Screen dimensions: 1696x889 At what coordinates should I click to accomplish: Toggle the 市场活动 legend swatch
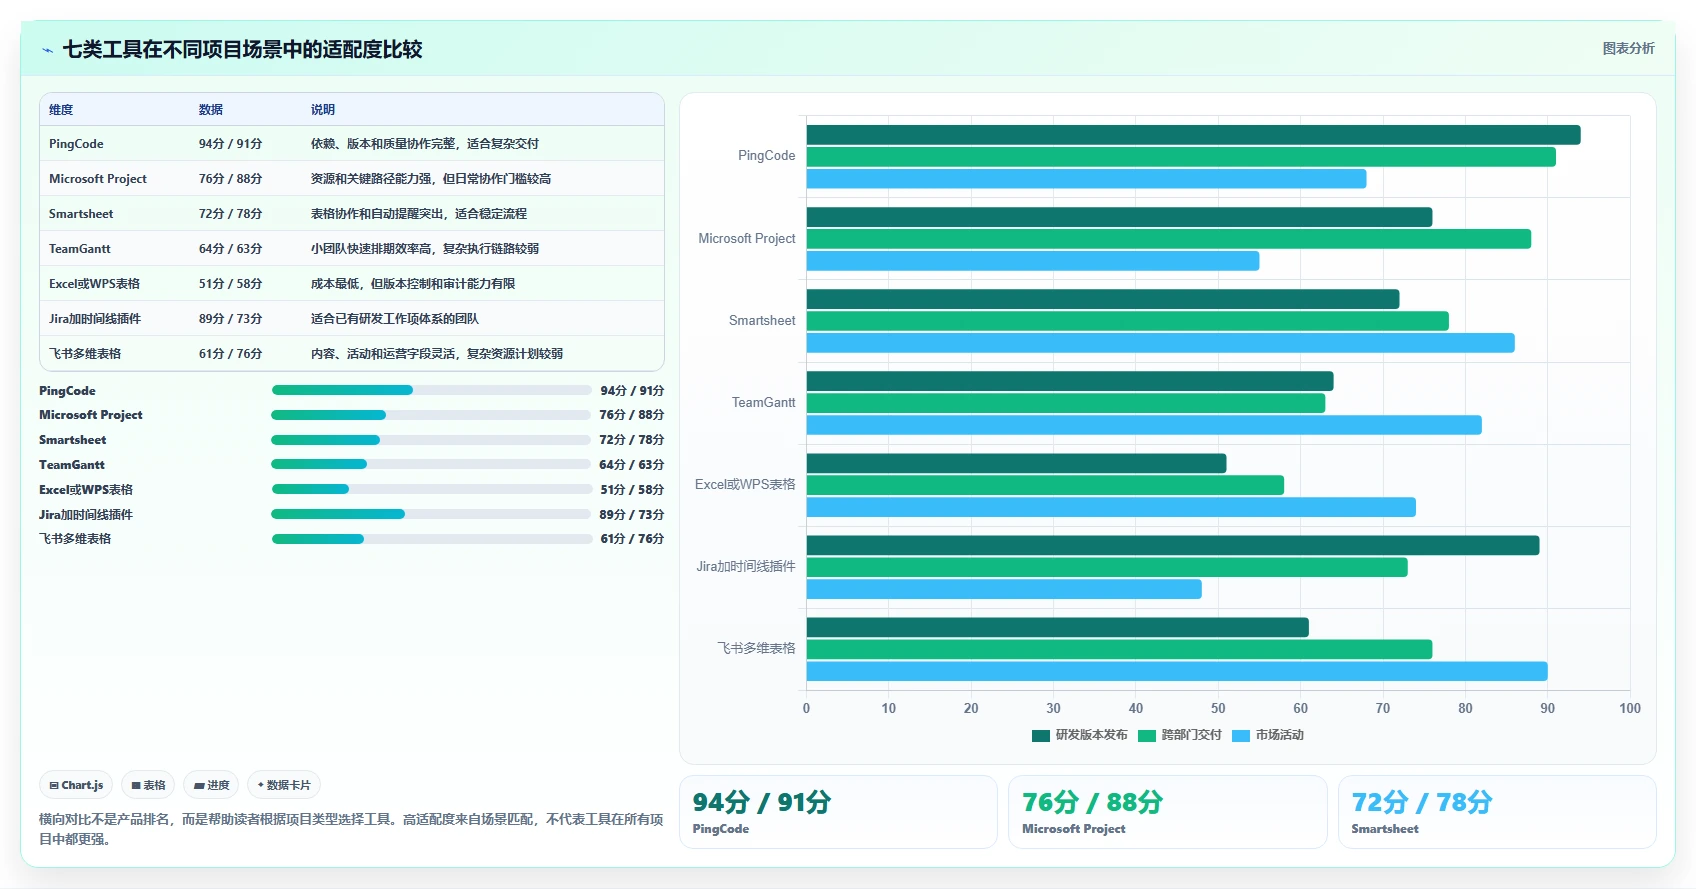1241,735
